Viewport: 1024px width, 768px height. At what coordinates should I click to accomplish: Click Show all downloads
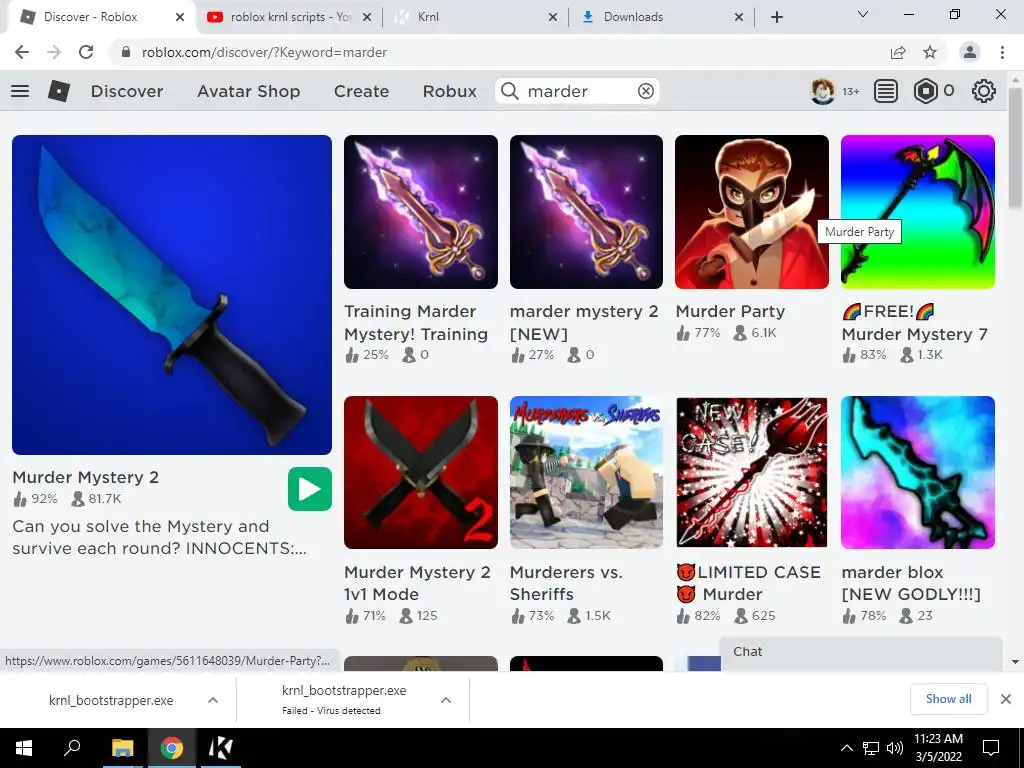point(948,699)
